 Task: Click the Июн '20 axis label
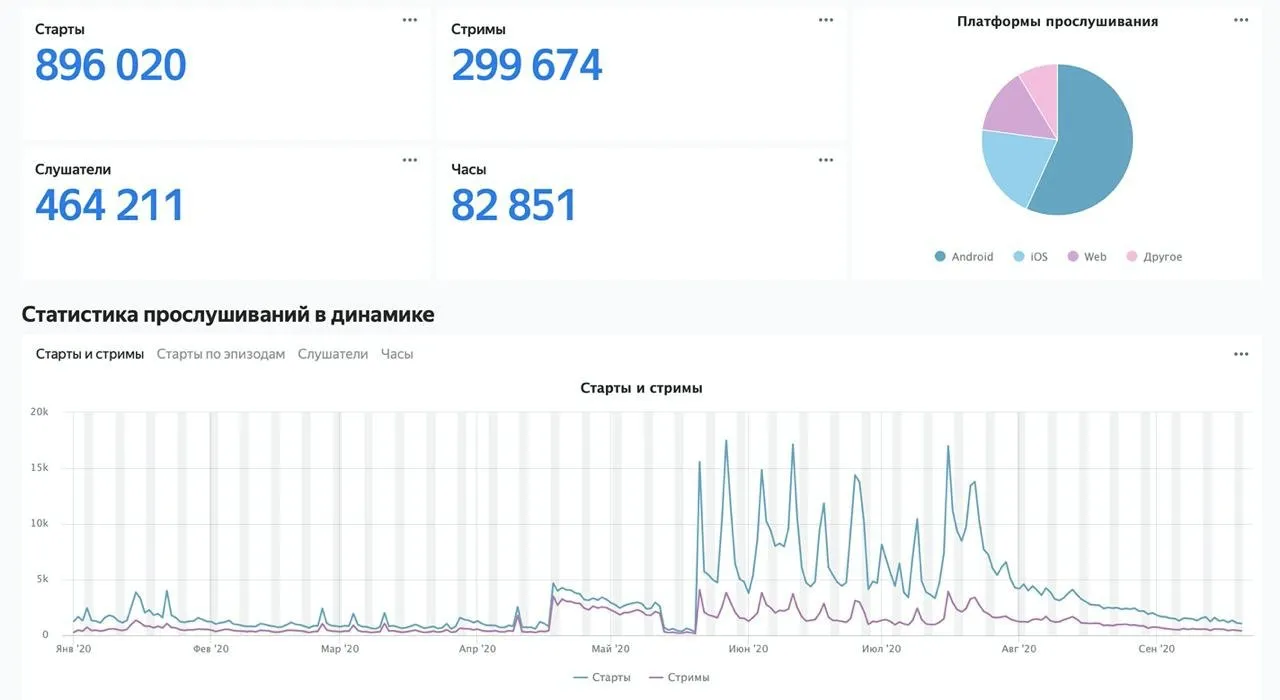tap(748, 649)
